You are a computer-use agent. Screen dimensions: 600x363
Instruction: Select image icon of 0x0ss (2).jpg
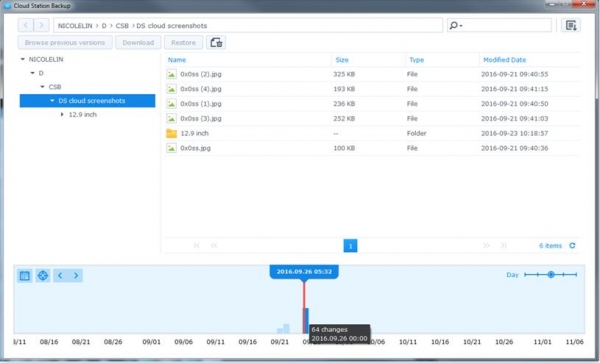(x=171, y=74)
